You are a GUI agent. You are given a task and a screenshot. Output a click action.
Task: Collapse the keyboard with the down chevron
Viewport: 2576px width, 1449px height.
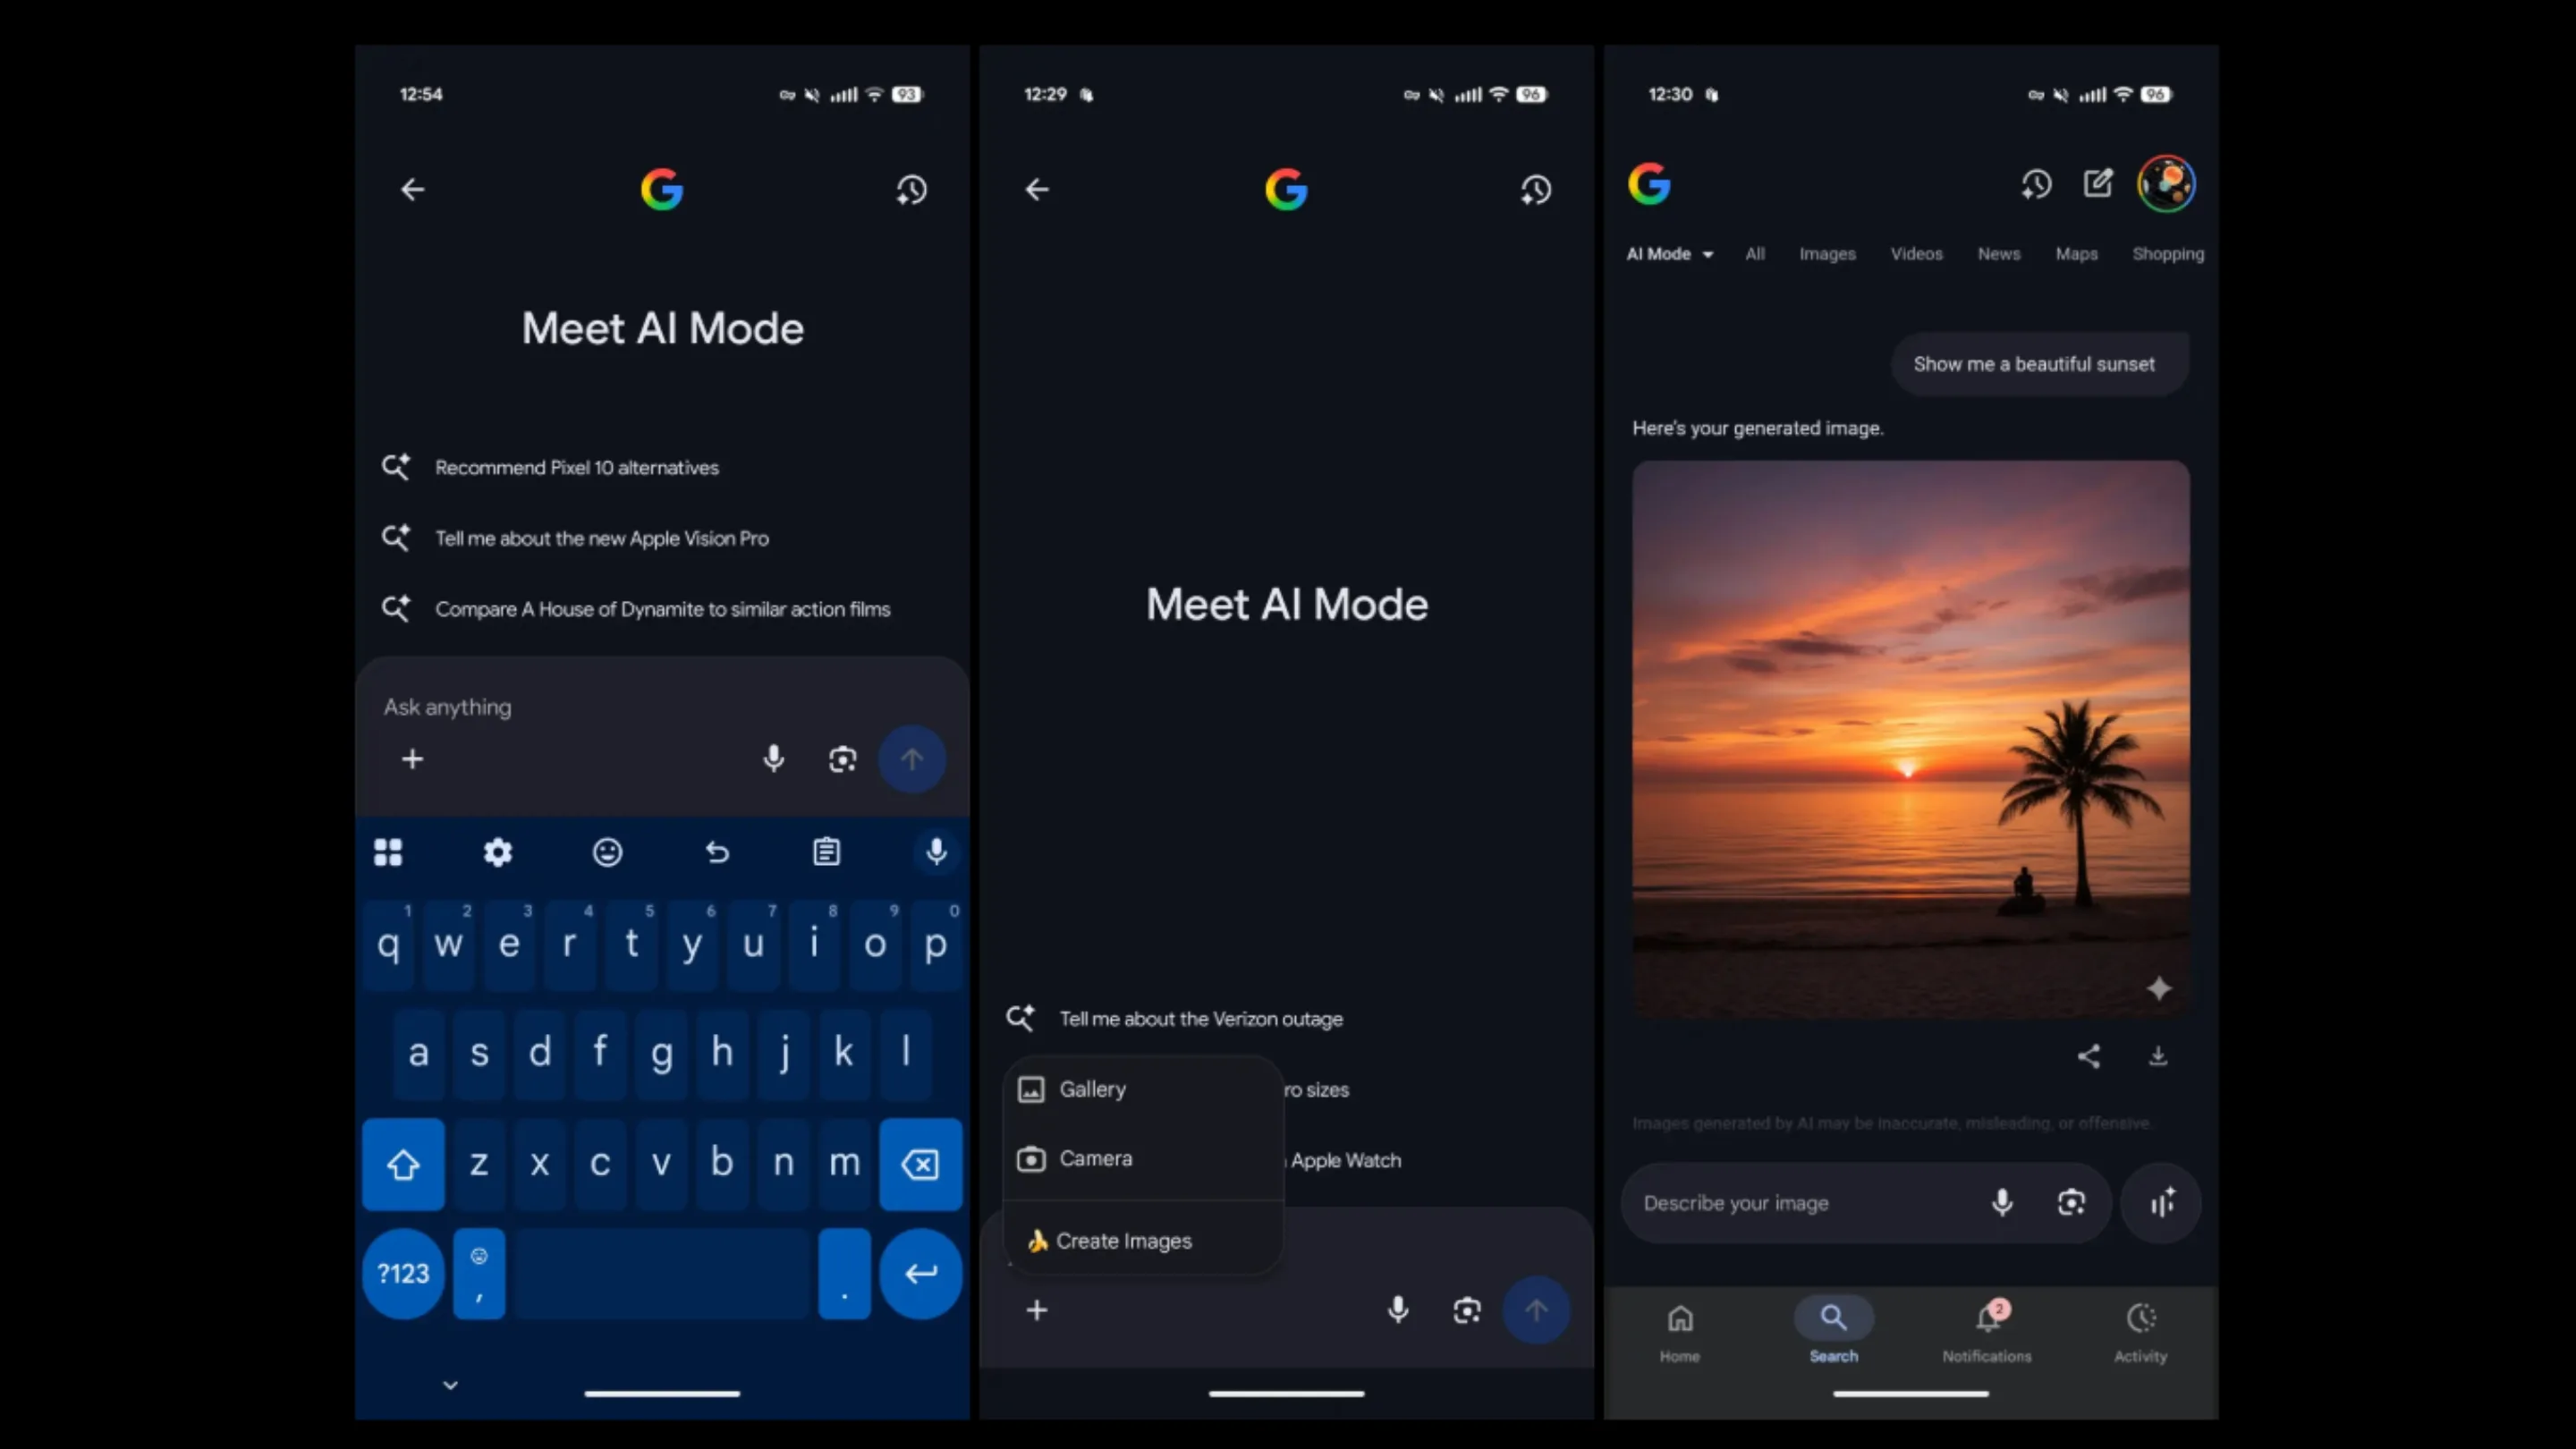pos(450,1385)
